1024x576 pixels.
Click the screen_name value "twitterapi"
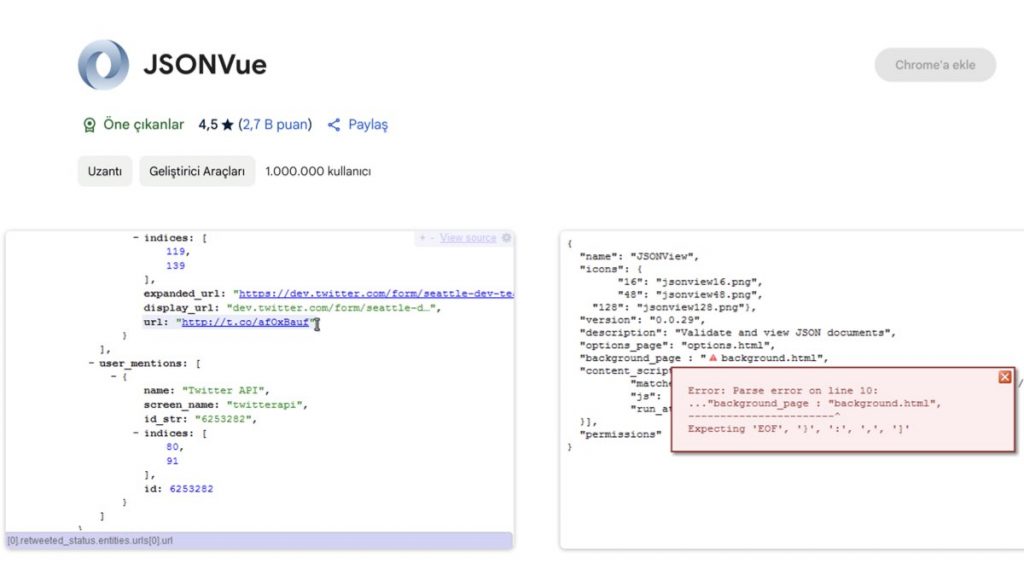[264, 405]
